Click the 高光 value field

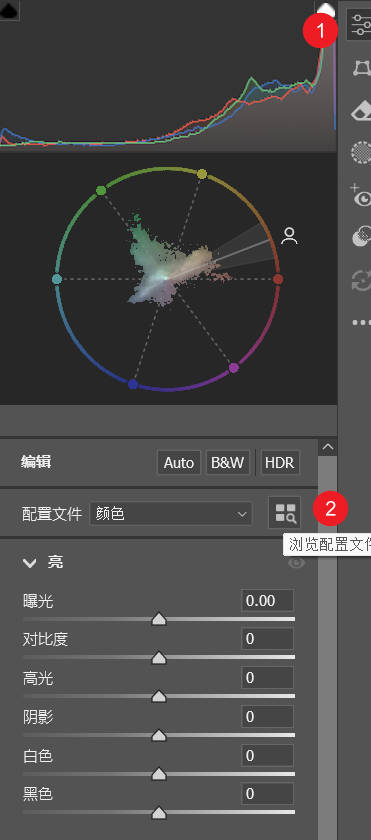[267, 678]
